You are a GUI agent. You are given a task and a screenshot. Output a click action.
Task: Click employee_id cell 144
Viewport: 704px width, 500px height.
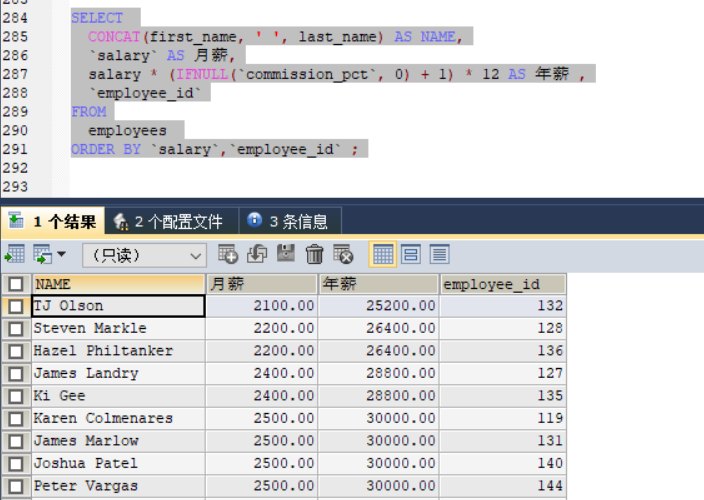(x=503, y=486)
